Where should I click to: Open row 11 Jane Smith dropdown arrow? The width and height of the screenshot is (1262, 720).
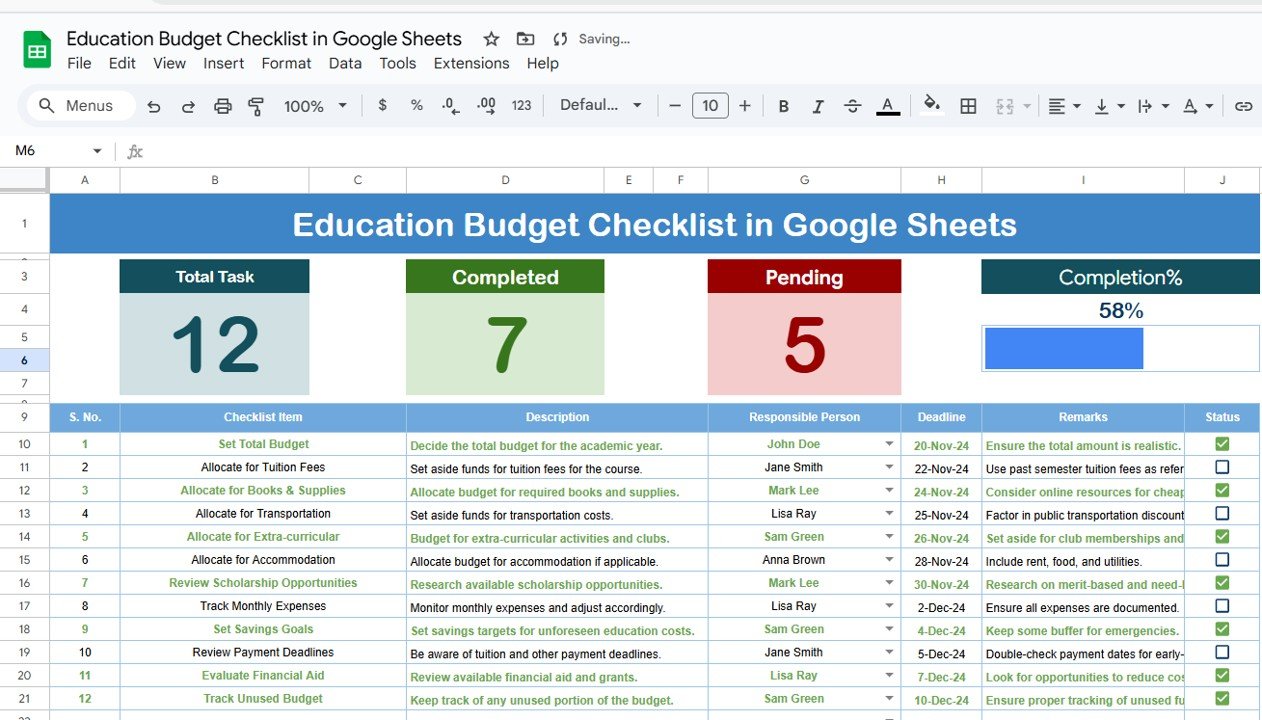(889, 467)
